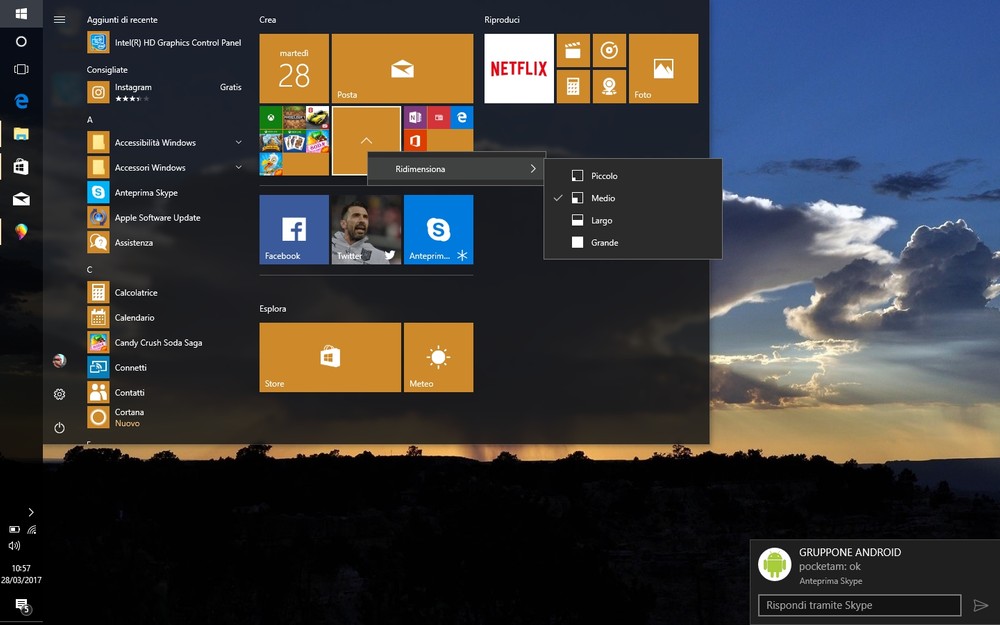This screenshot has height=625, width=1000.
Task: Open the Office tile in folder
Action: pos(415,140)
